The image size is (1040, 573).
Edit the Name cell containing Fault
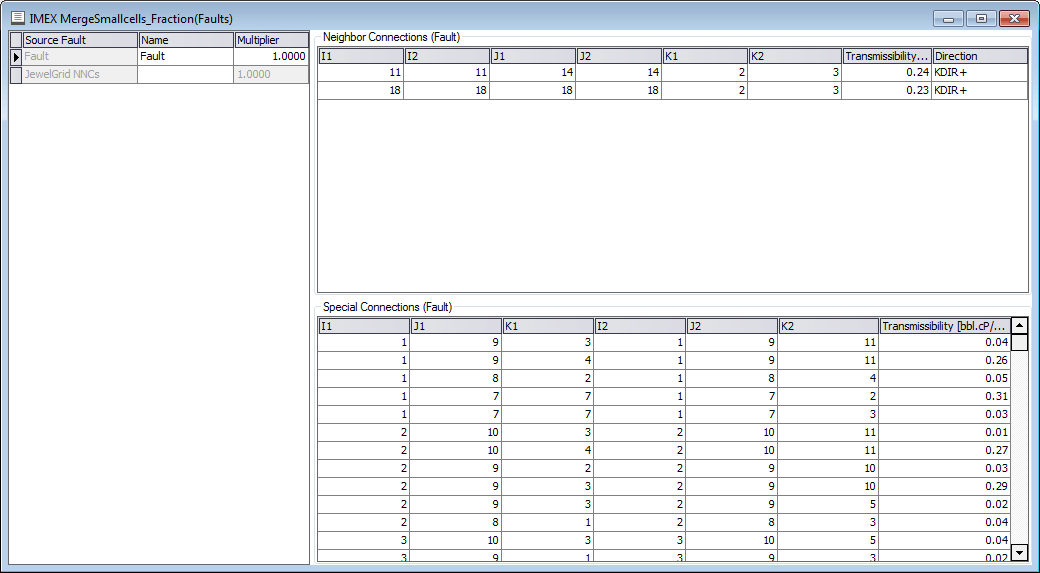[x=185, y=57]
